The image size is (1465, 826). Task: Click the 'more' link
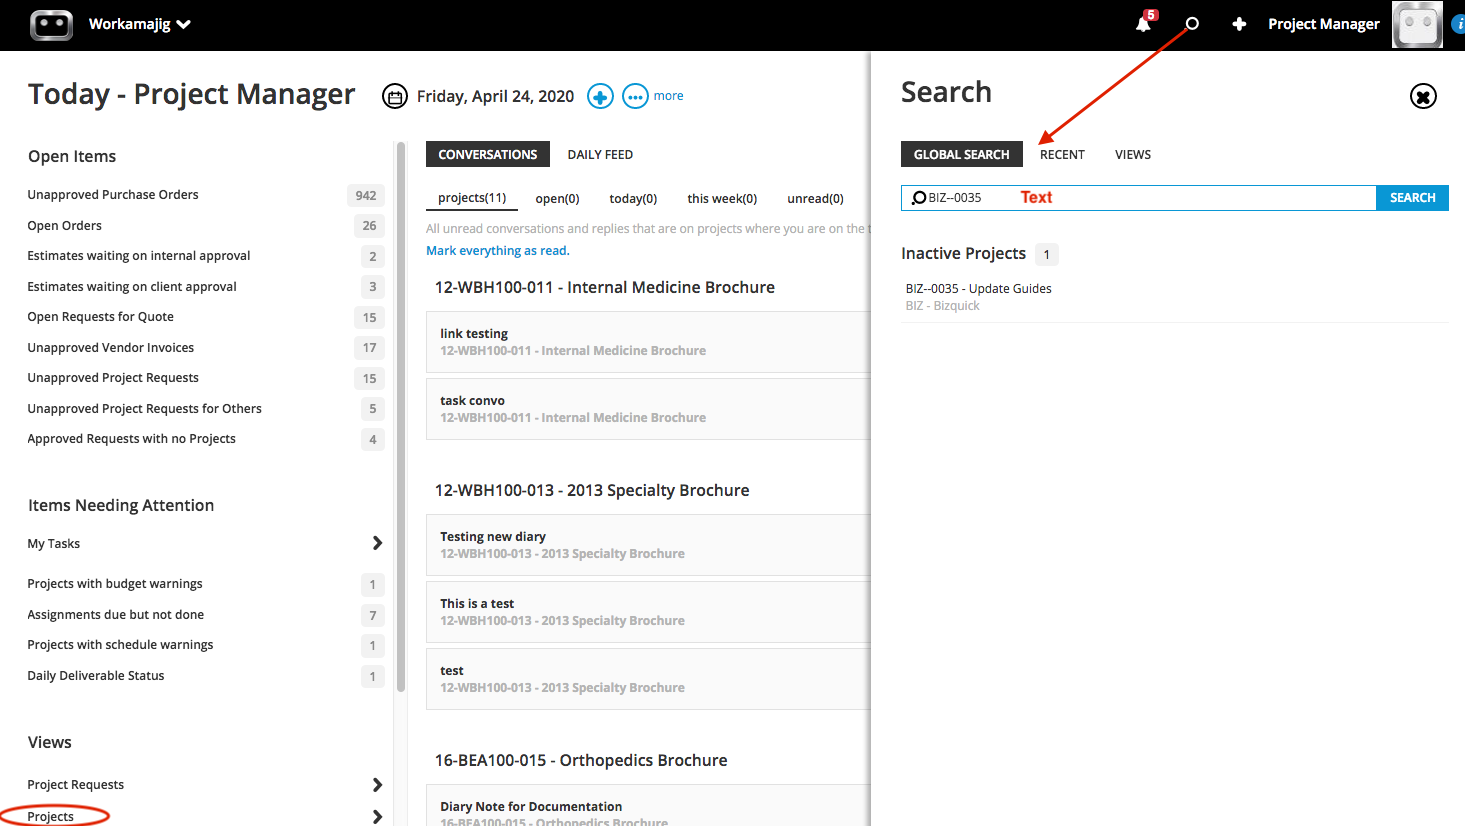[x=668, y=96]
